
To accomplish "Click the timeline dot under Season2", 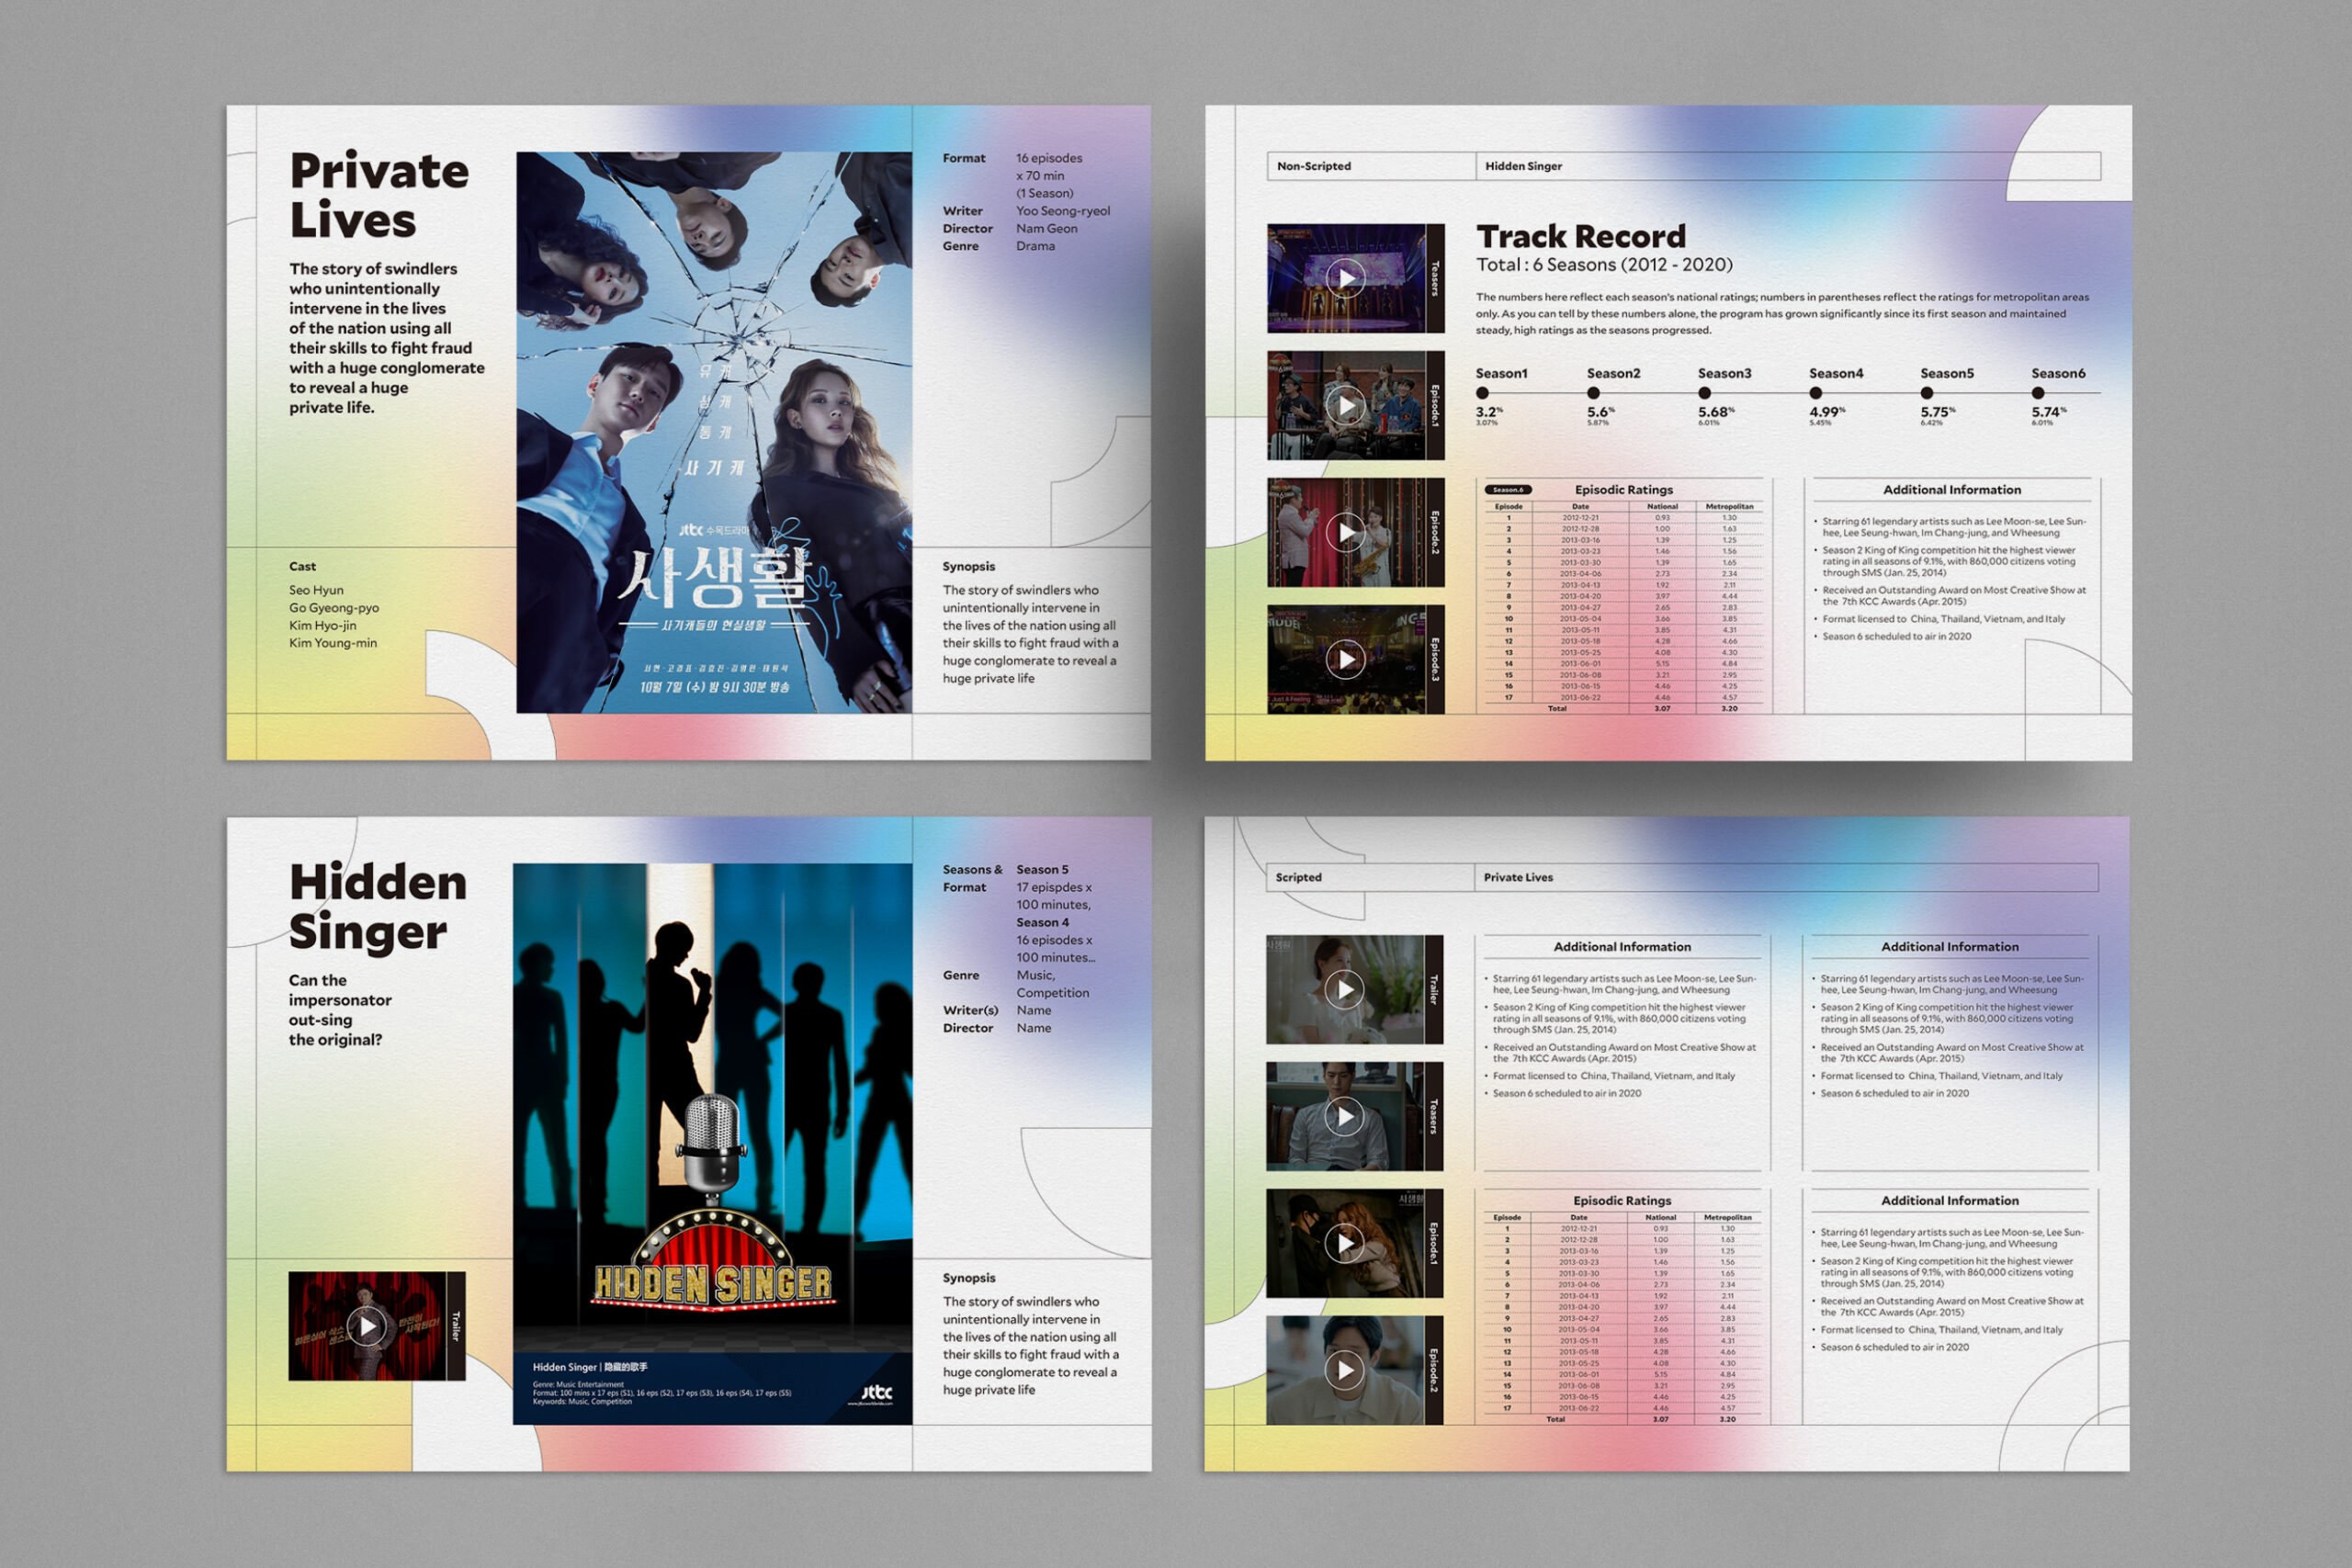I will point(1593,393).
